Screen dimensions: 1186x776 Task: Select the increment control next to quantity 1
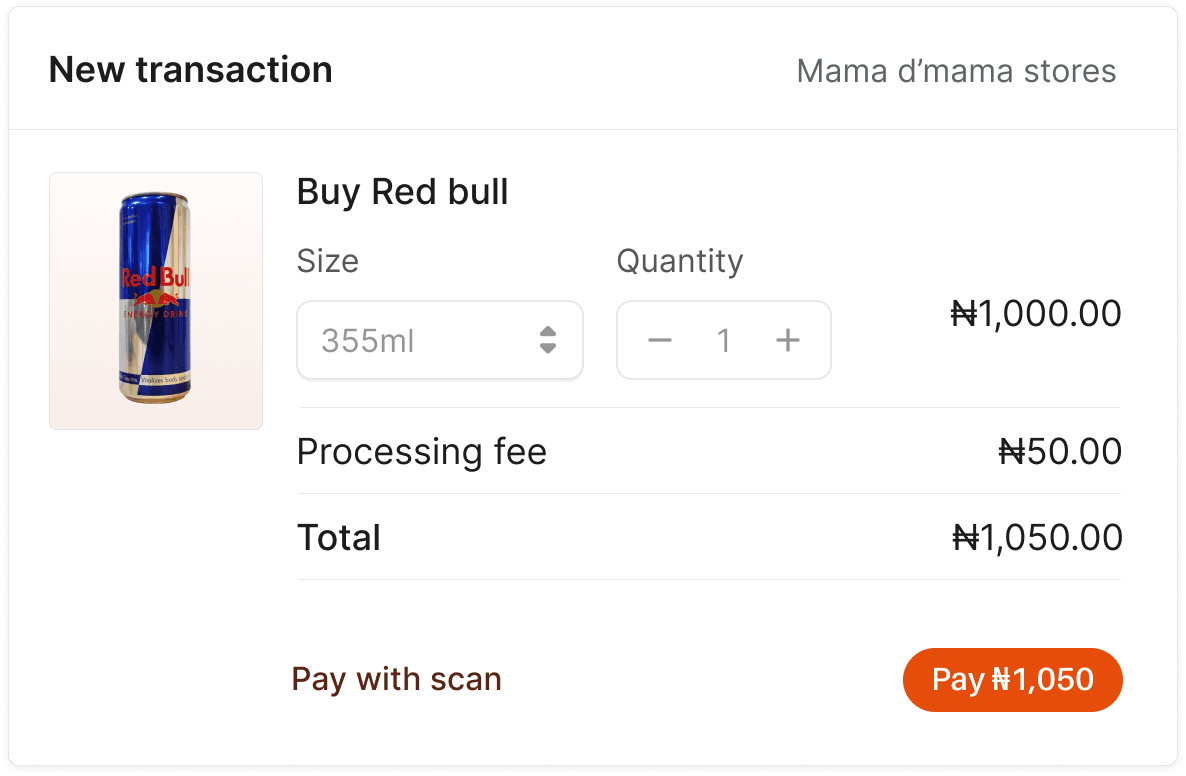(x=787, y=340)
